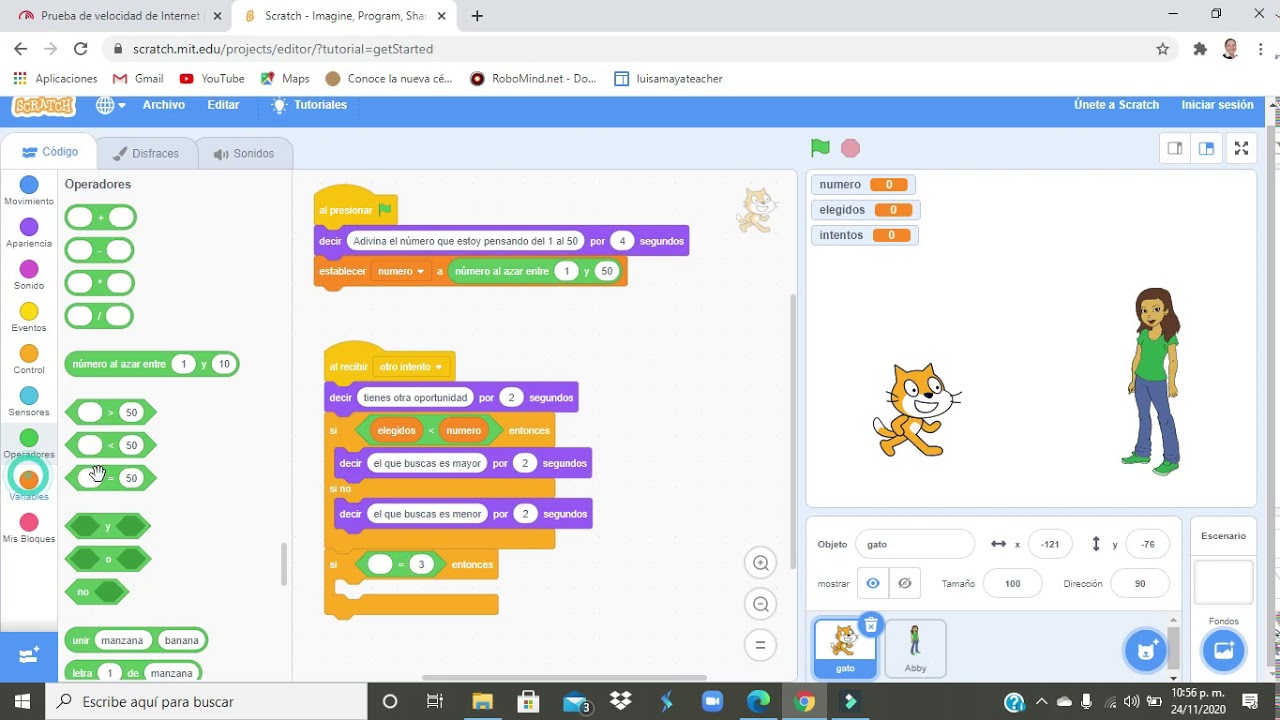Open the RoboMind.net bookmark
The height and width of the screenshot is (720, 1280).
tap(533, 78)
